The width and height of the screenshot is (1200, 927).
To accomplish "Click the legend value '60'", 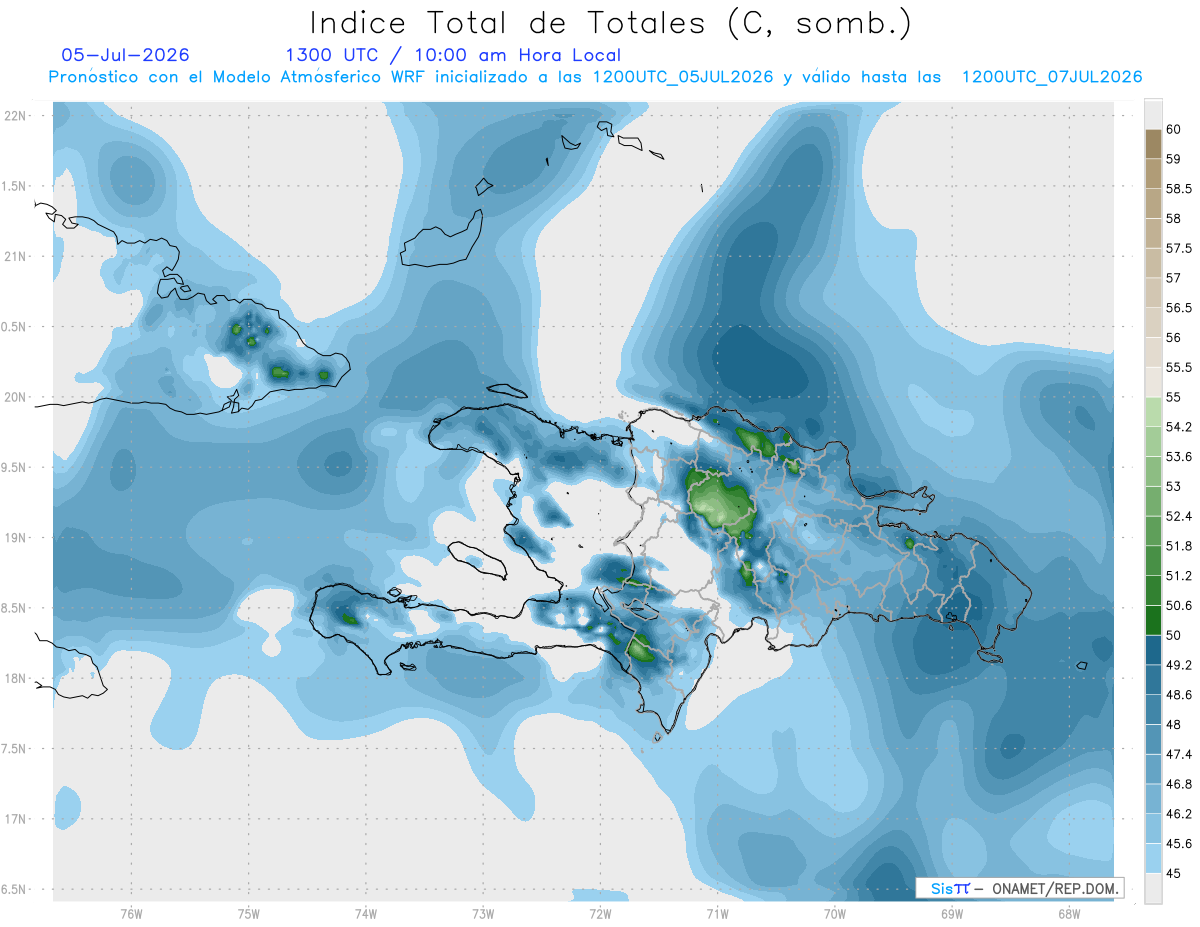I will tap(1174, 130).
